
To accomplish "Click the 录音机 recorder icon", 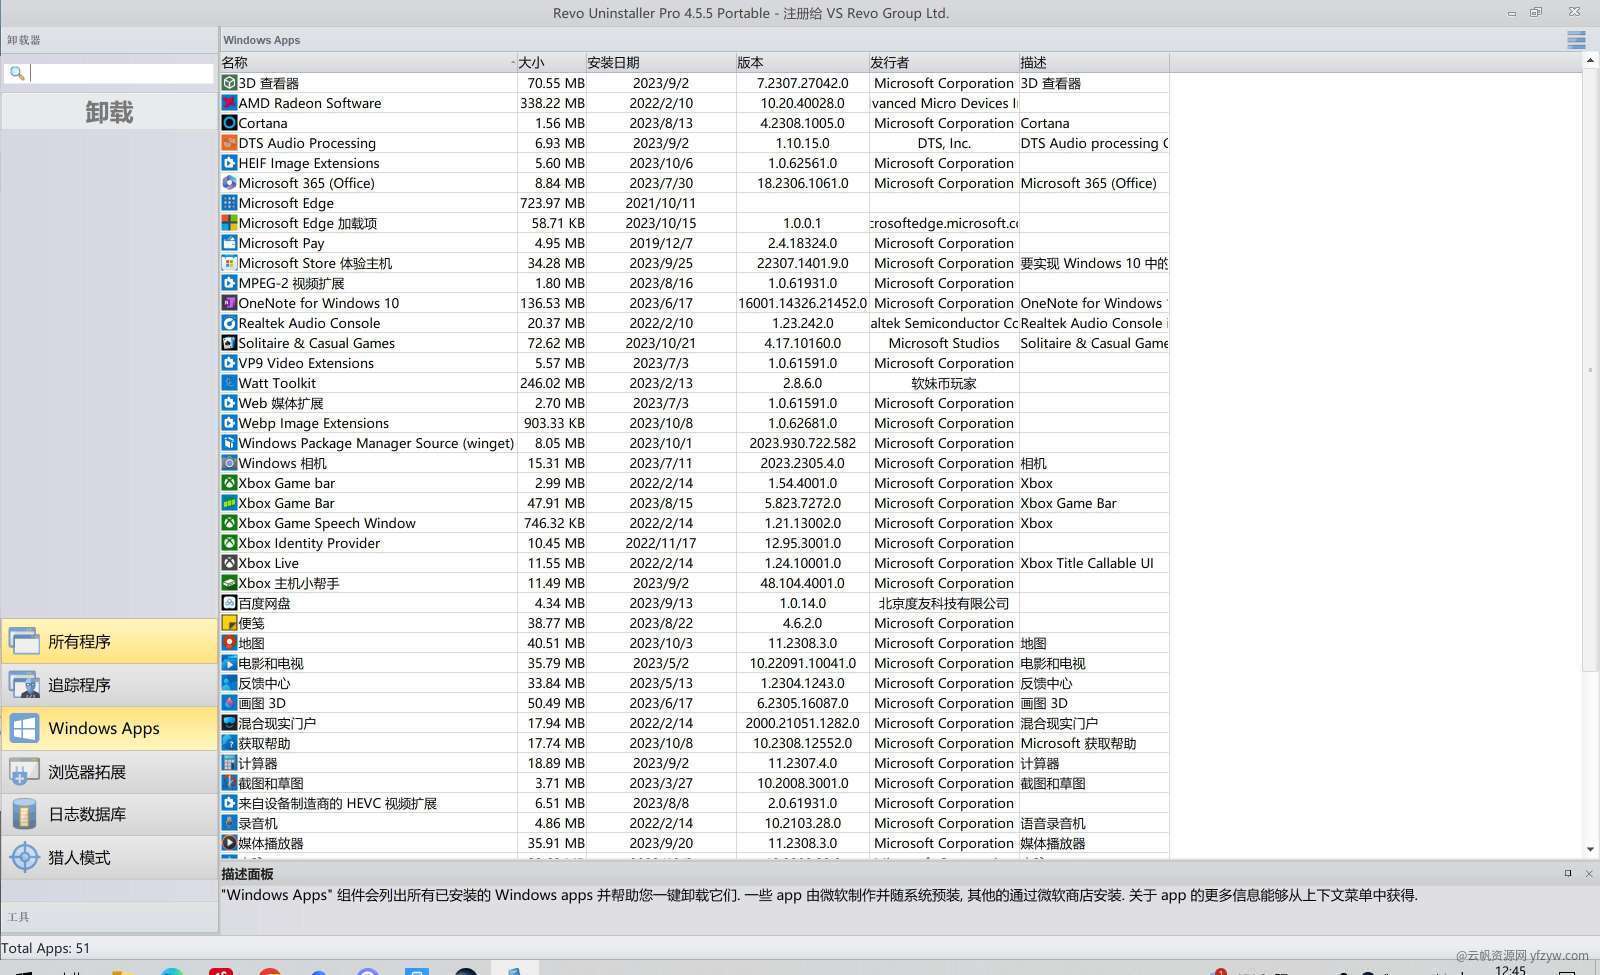I will (x=229, y=823).
